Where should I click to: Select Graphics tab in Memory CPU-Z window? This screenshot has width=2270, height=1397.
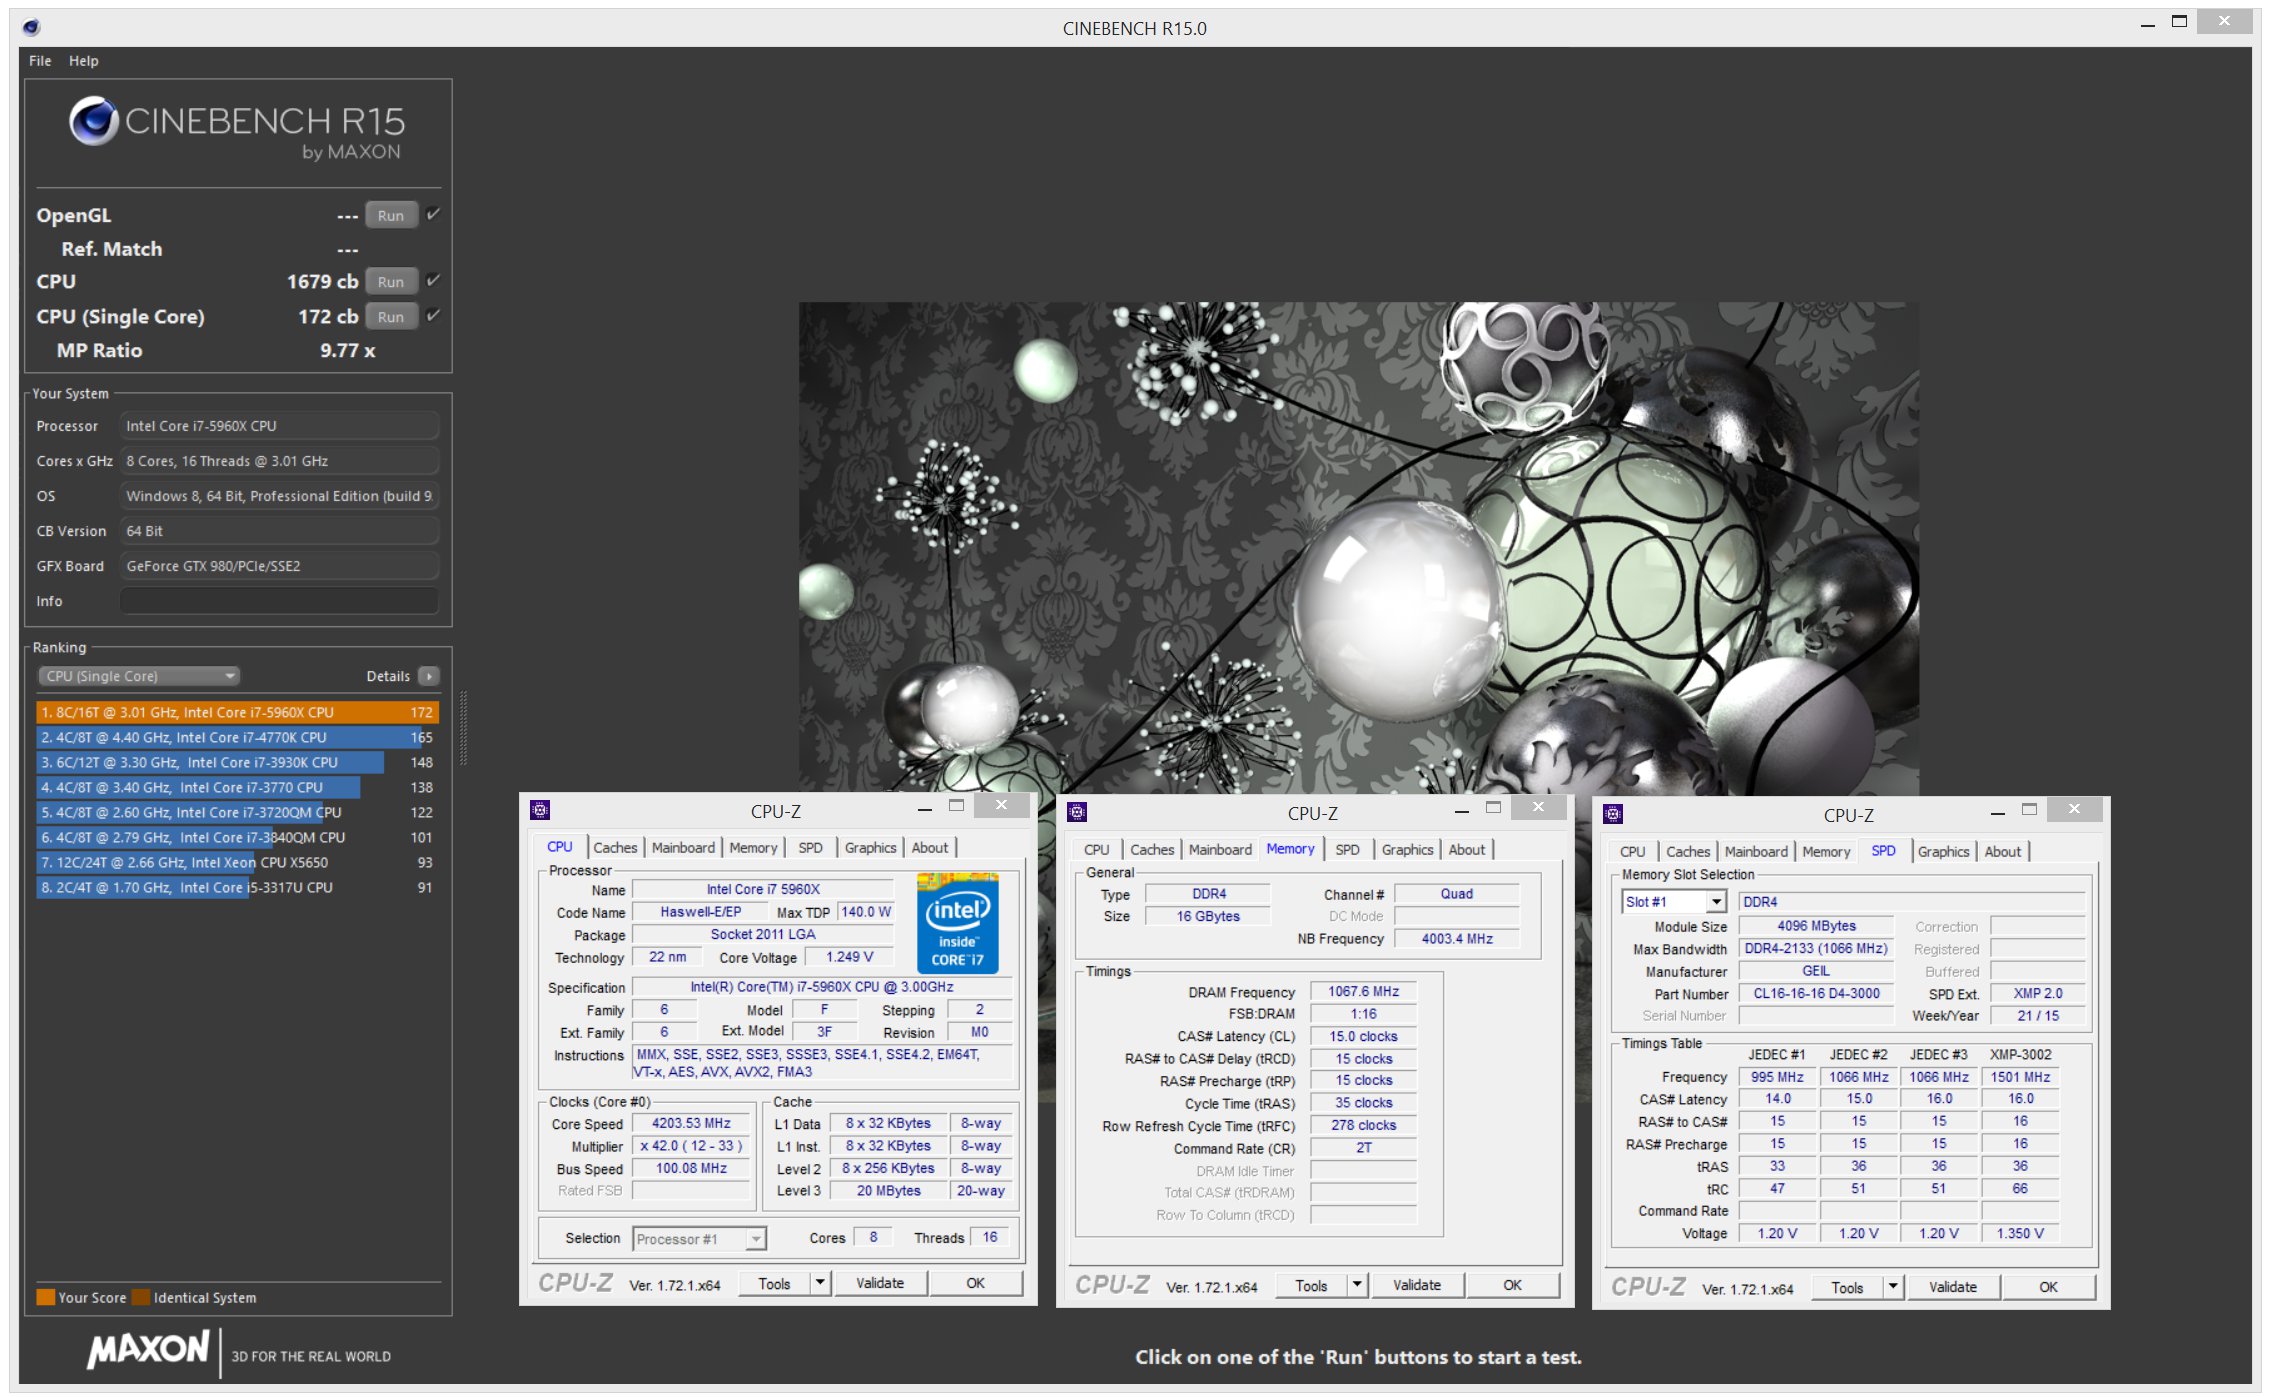1407,849
